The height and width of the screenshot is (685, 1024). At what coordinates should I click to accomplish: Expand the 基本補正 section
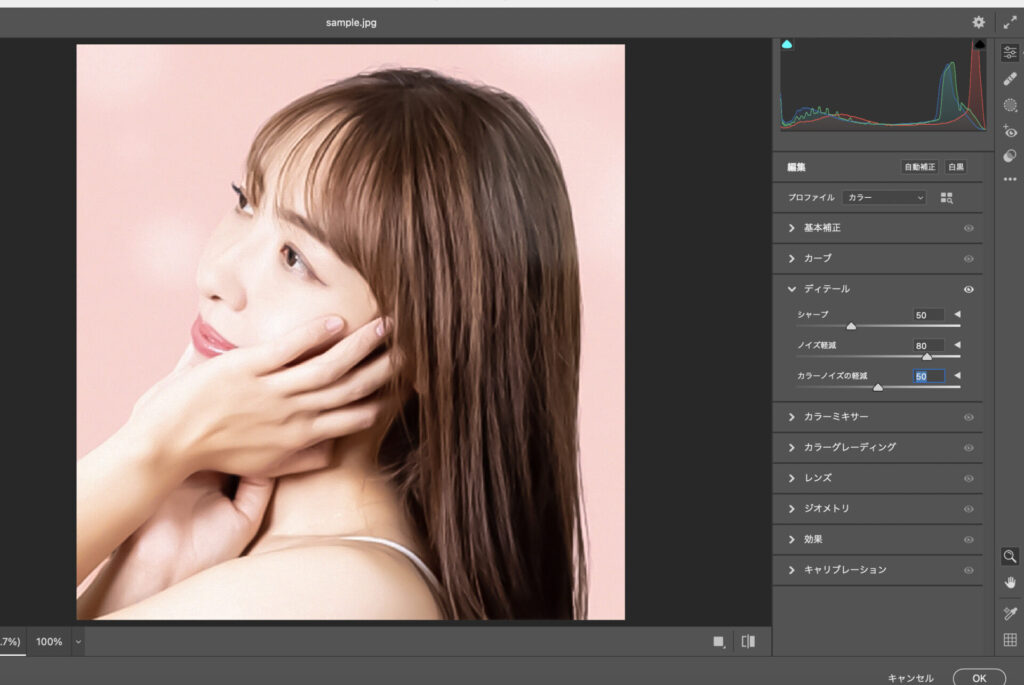point(792,228)
